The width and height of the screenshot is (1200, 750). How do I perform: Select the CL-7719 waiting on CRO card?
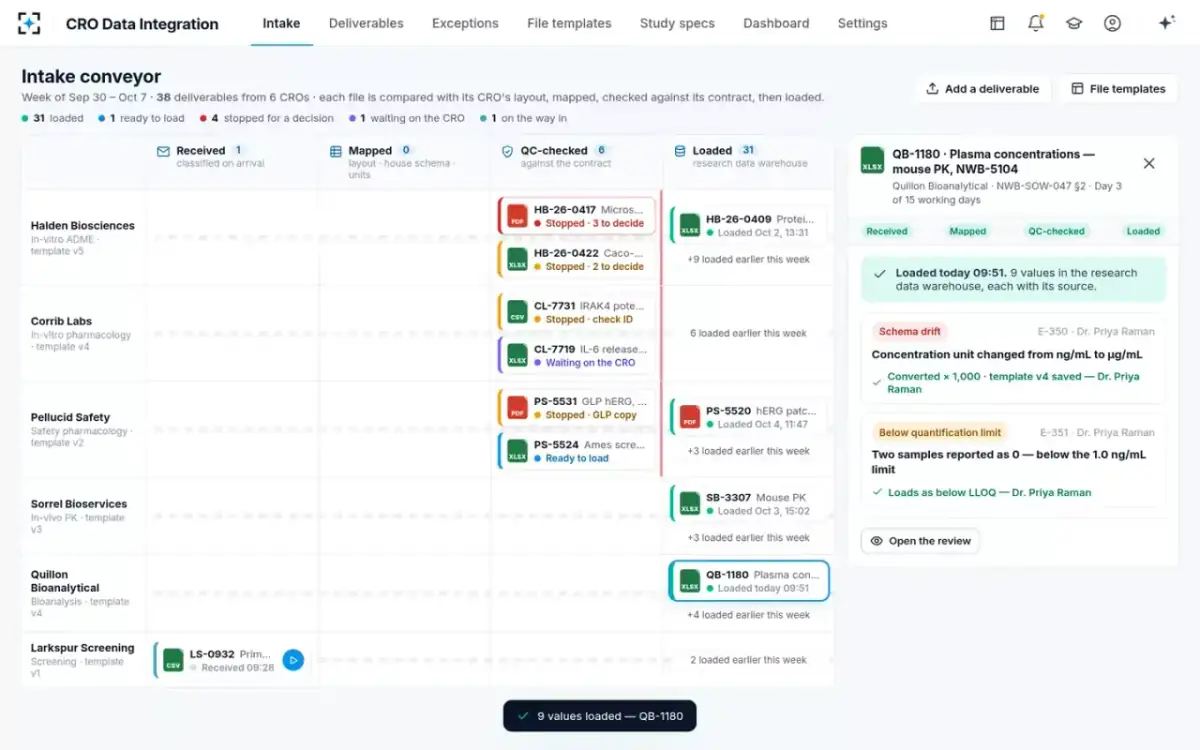(x=577, y=356)
